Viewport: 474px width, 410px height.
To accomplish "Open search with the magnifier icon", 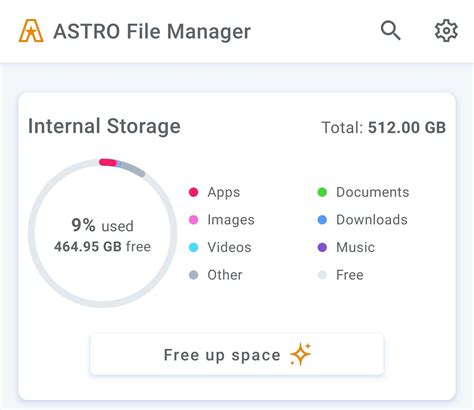I will click(x=390, y=31).
